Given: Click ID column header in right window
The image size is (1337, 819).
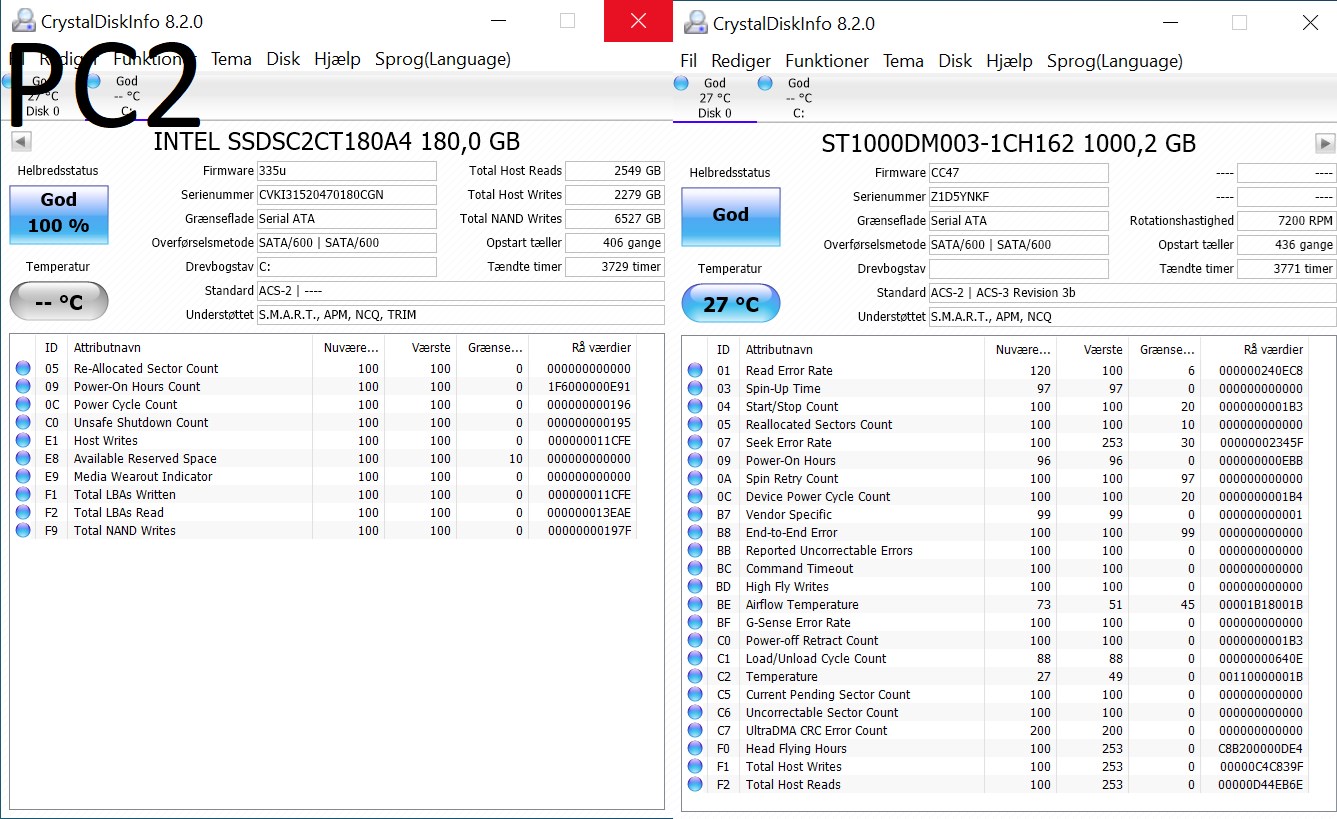Looking at the screenshot, I should [724, 350].
